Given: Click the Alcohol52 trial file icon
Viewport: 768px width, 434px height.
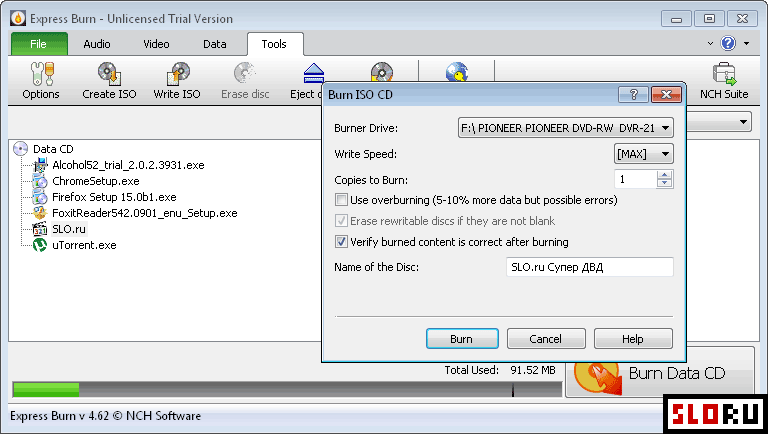Looking at the screenshot, I should 40,165.
